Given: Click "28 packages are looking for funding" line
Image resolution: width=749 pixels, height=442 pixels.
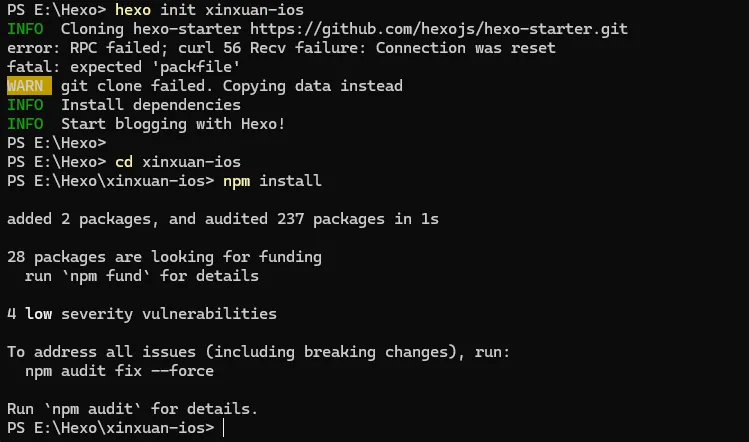Looking at the screenshot, I should pos(164,256).
